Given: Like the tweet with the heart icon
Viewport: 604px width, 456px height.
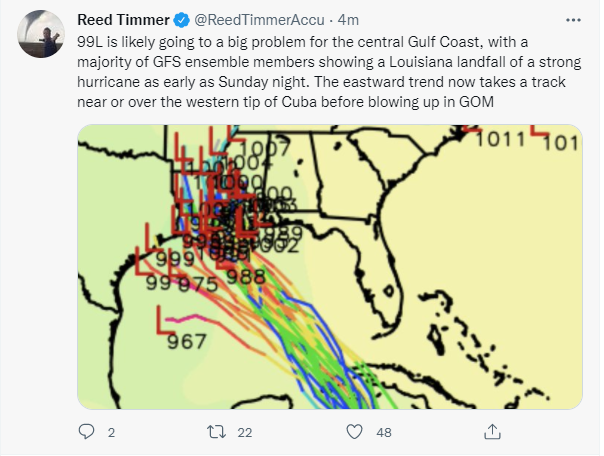Looking at the screenshot, I should pyautogui.click(x=355, y=432).
